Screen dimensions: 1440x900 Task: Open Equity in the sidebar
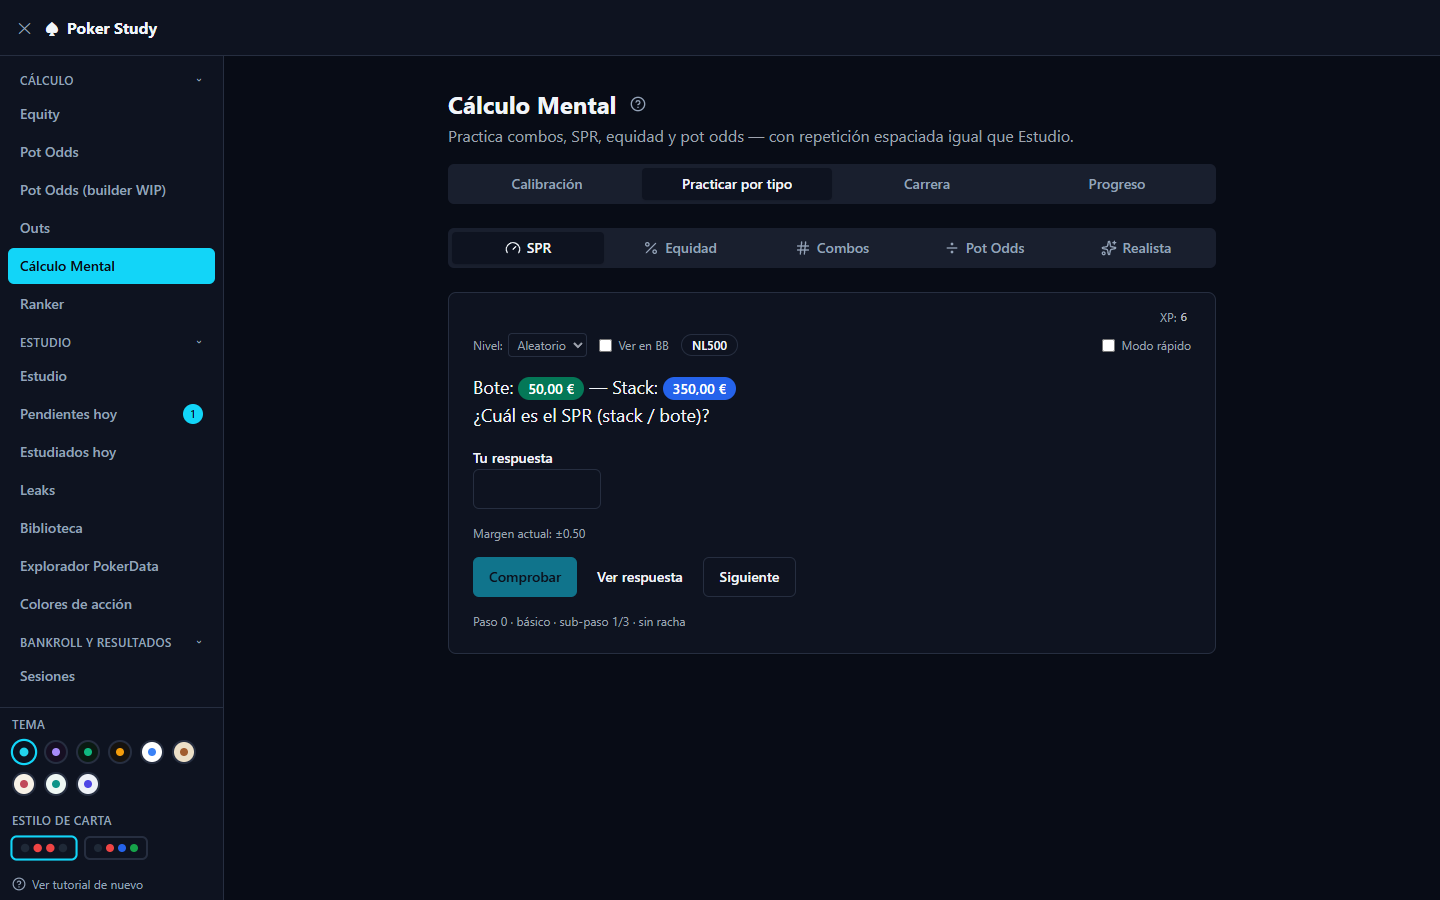[112, 114]
